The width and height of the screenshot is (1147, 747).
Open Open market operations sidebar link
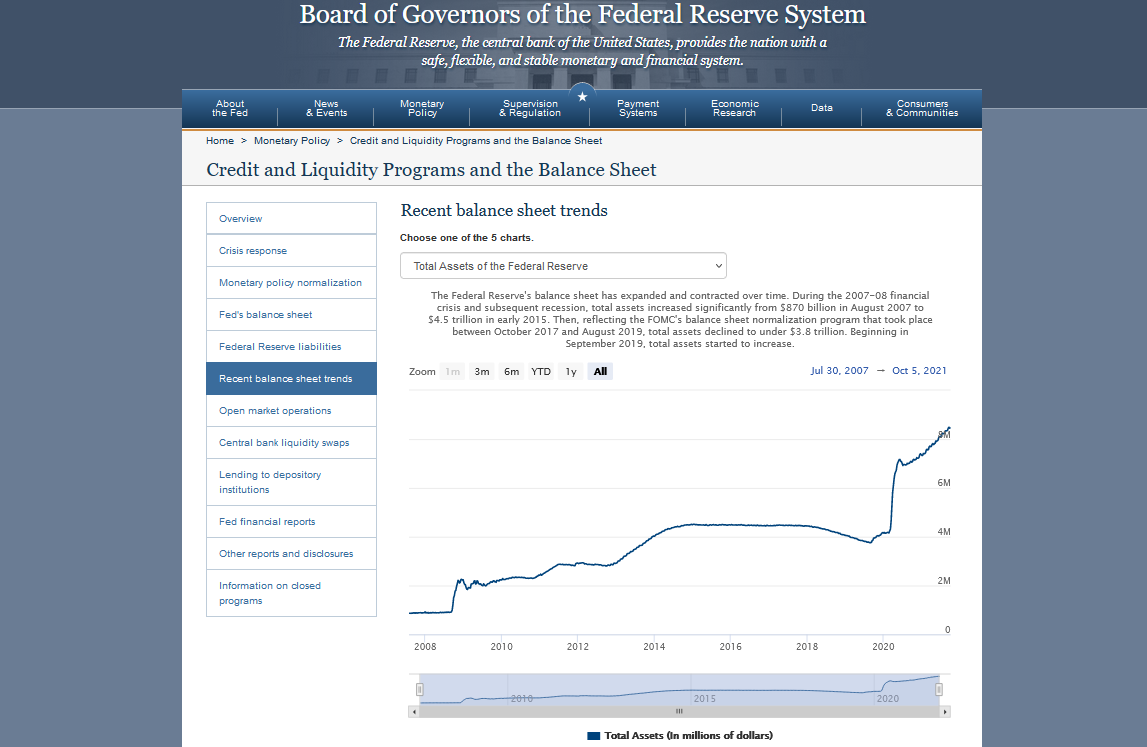(291, 410)
